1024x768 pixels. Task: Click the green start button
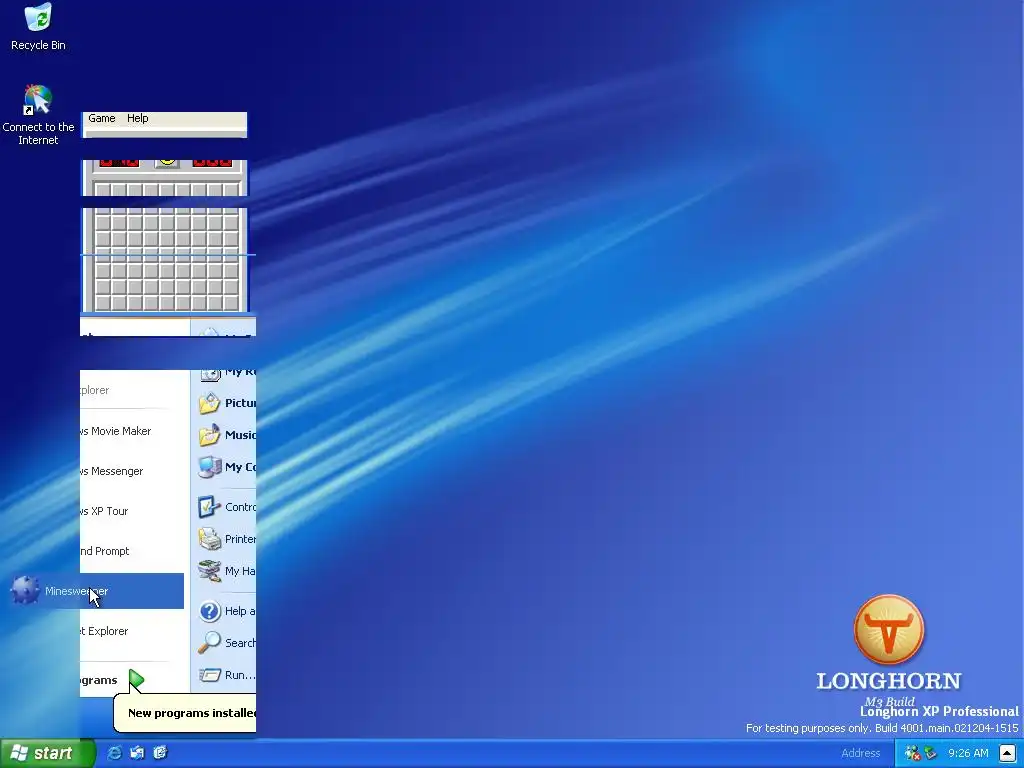pyautogui.click(x=48, y=753)
